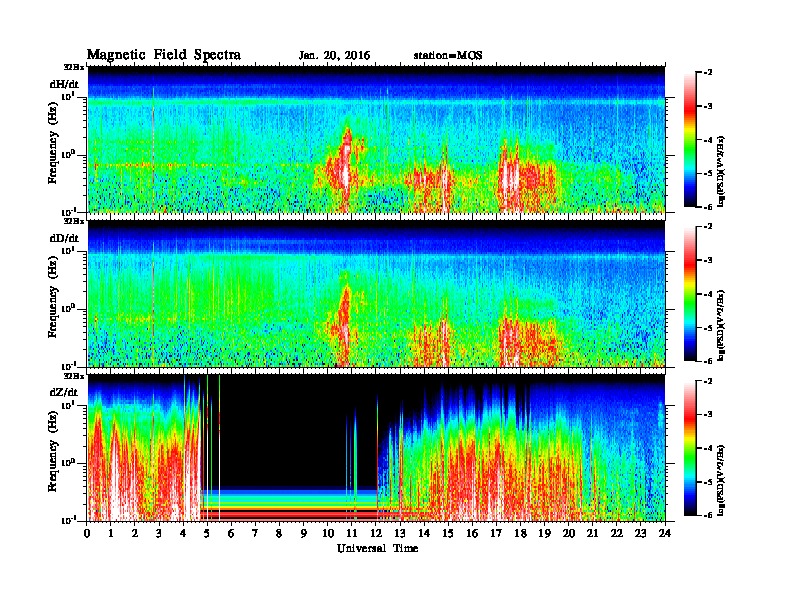Select the "16" Universal Time tick
This screenshot has height=612, width=792.
[x=472, y=534]
